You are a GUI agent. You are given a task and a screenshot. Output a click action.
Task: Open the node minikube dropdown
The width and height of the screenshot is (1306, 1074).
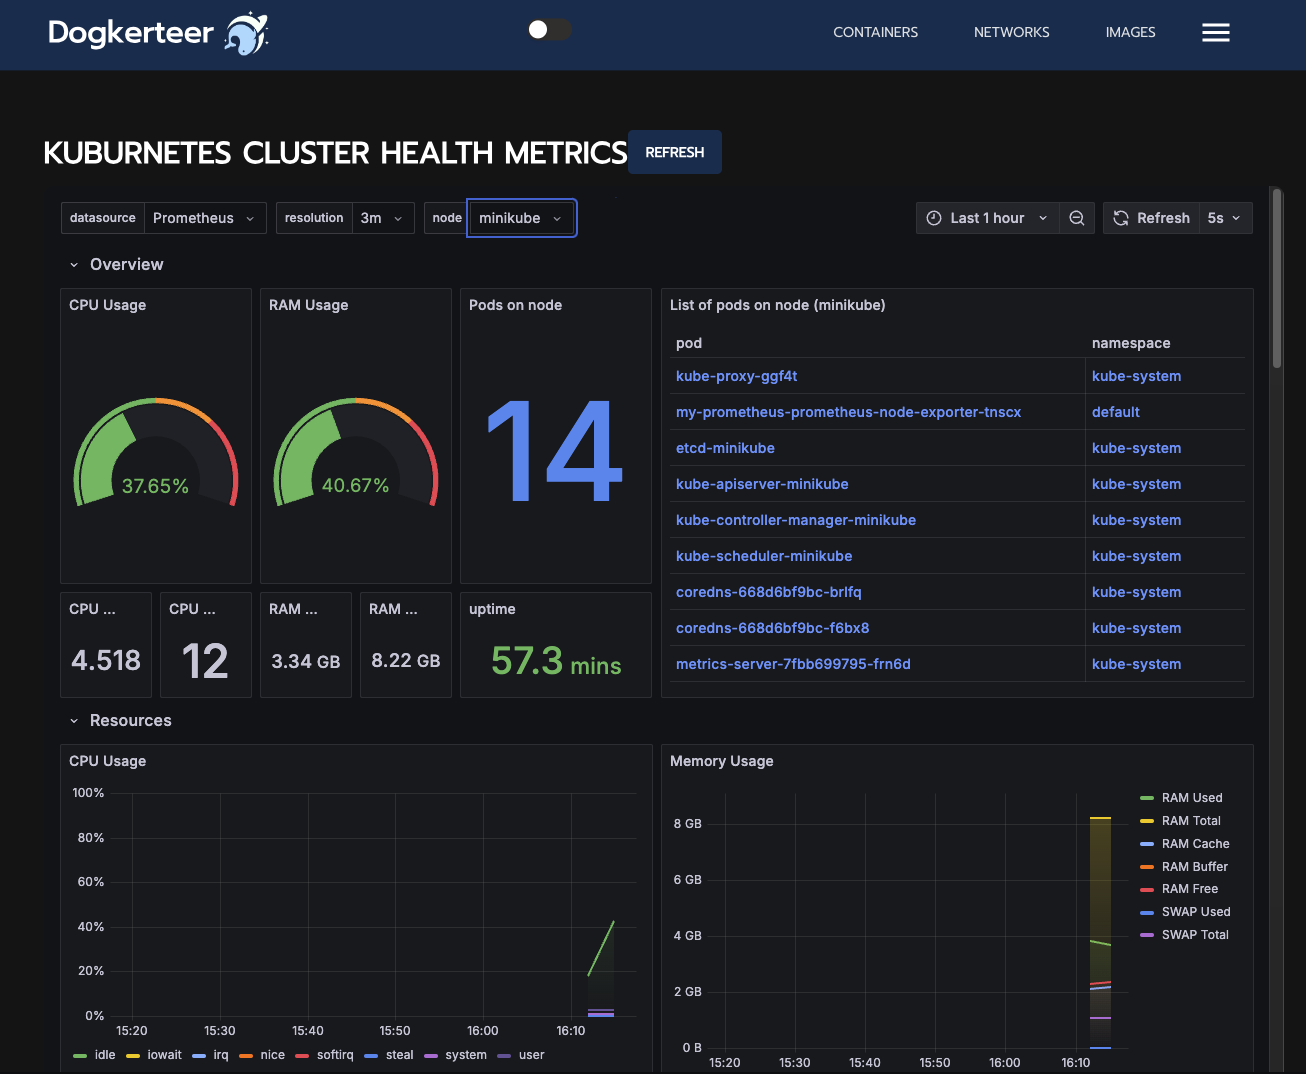[521, 217]
